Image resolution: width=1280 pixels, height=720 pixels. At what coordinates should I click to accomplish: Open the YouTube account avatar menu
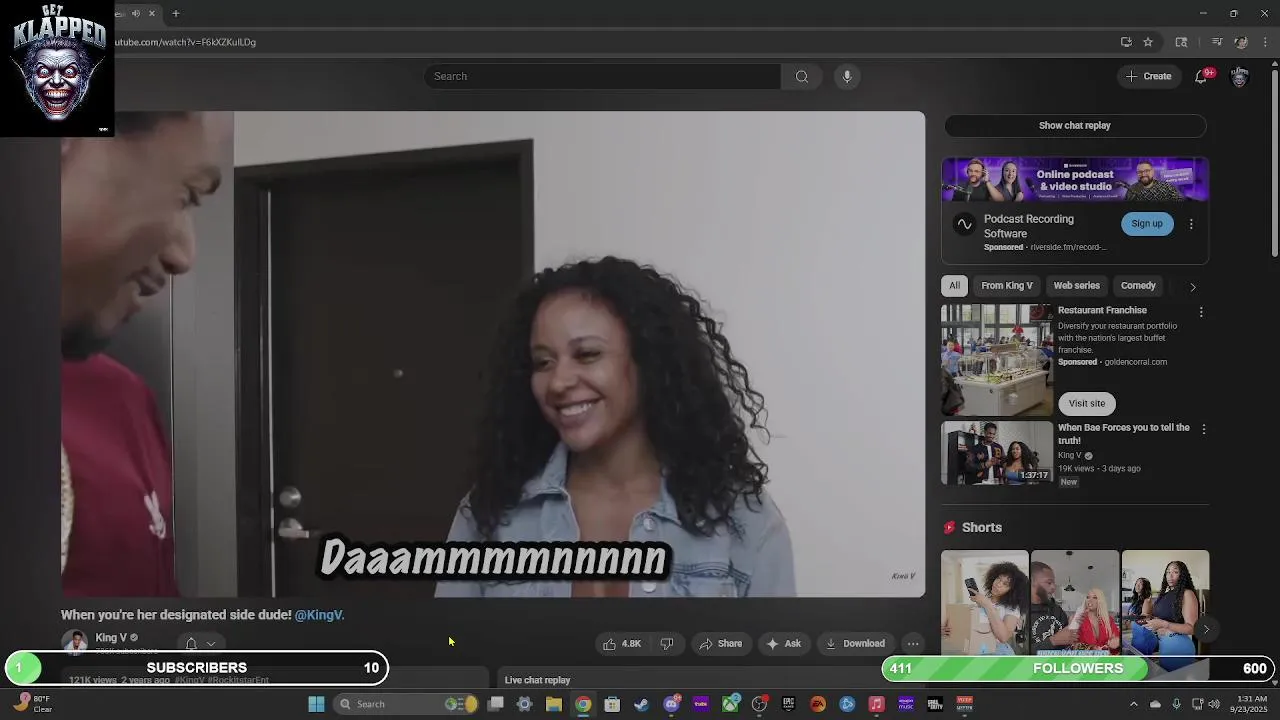click(x=1240, y=76)
